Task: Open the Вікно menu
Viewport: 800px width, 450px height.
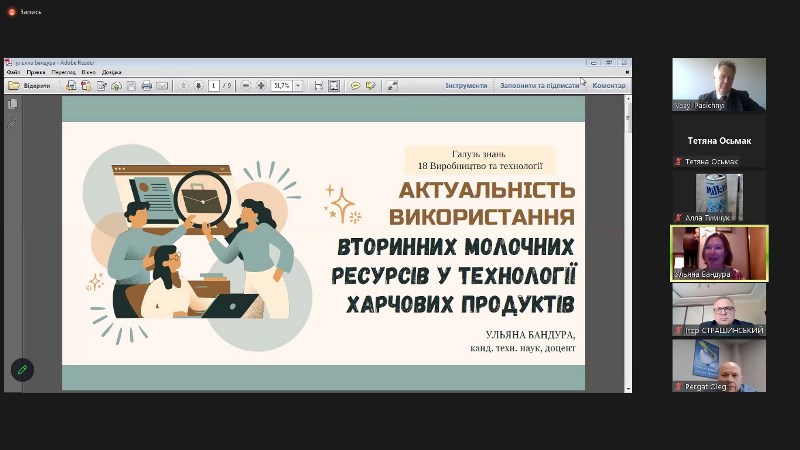Action: pyautogui.click(x=88, y=72)
